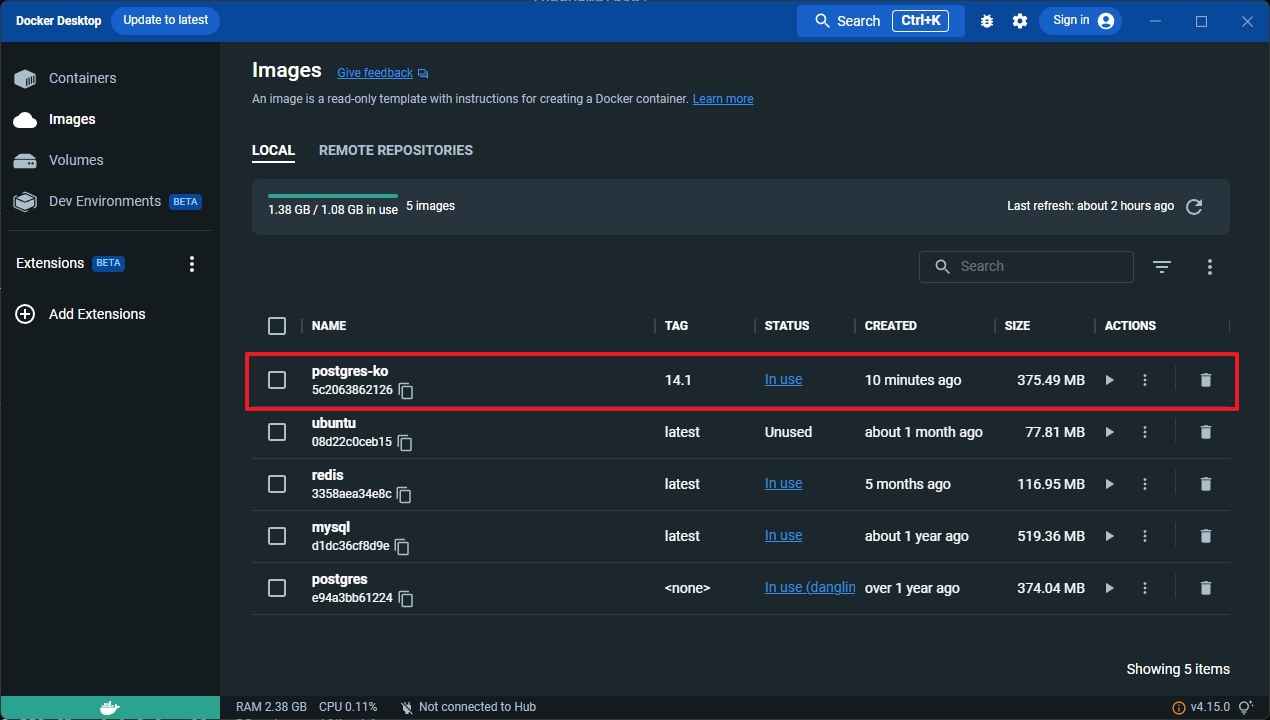Screen dimensions: 1270x720
Task: Check the postgres e94a3bb61224 checkbox
Action: pos(277,588)
